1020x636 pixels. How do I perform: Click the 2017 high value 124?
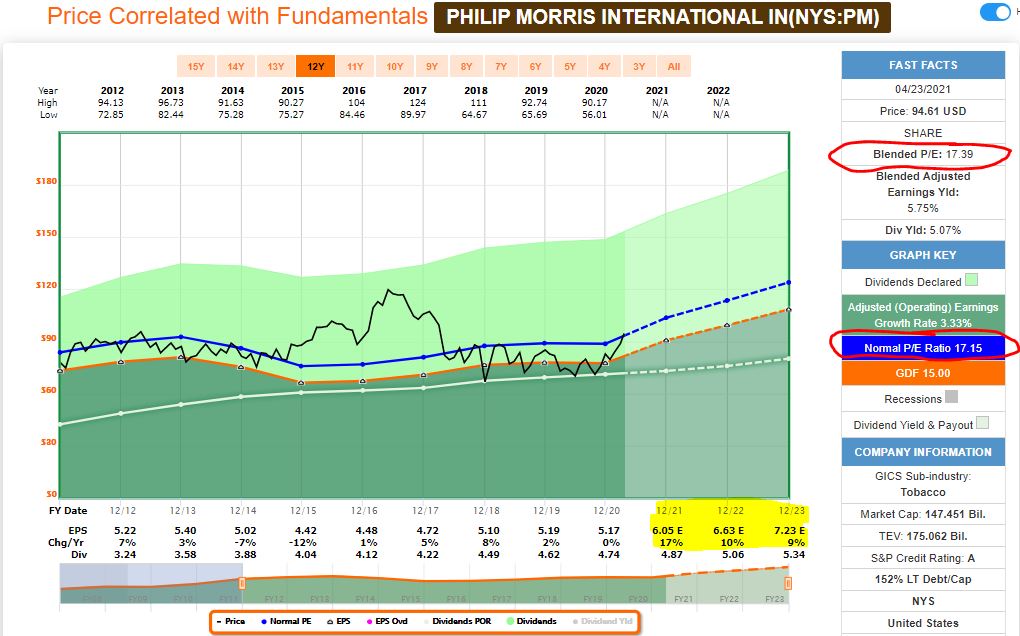(x=418, y=103)
